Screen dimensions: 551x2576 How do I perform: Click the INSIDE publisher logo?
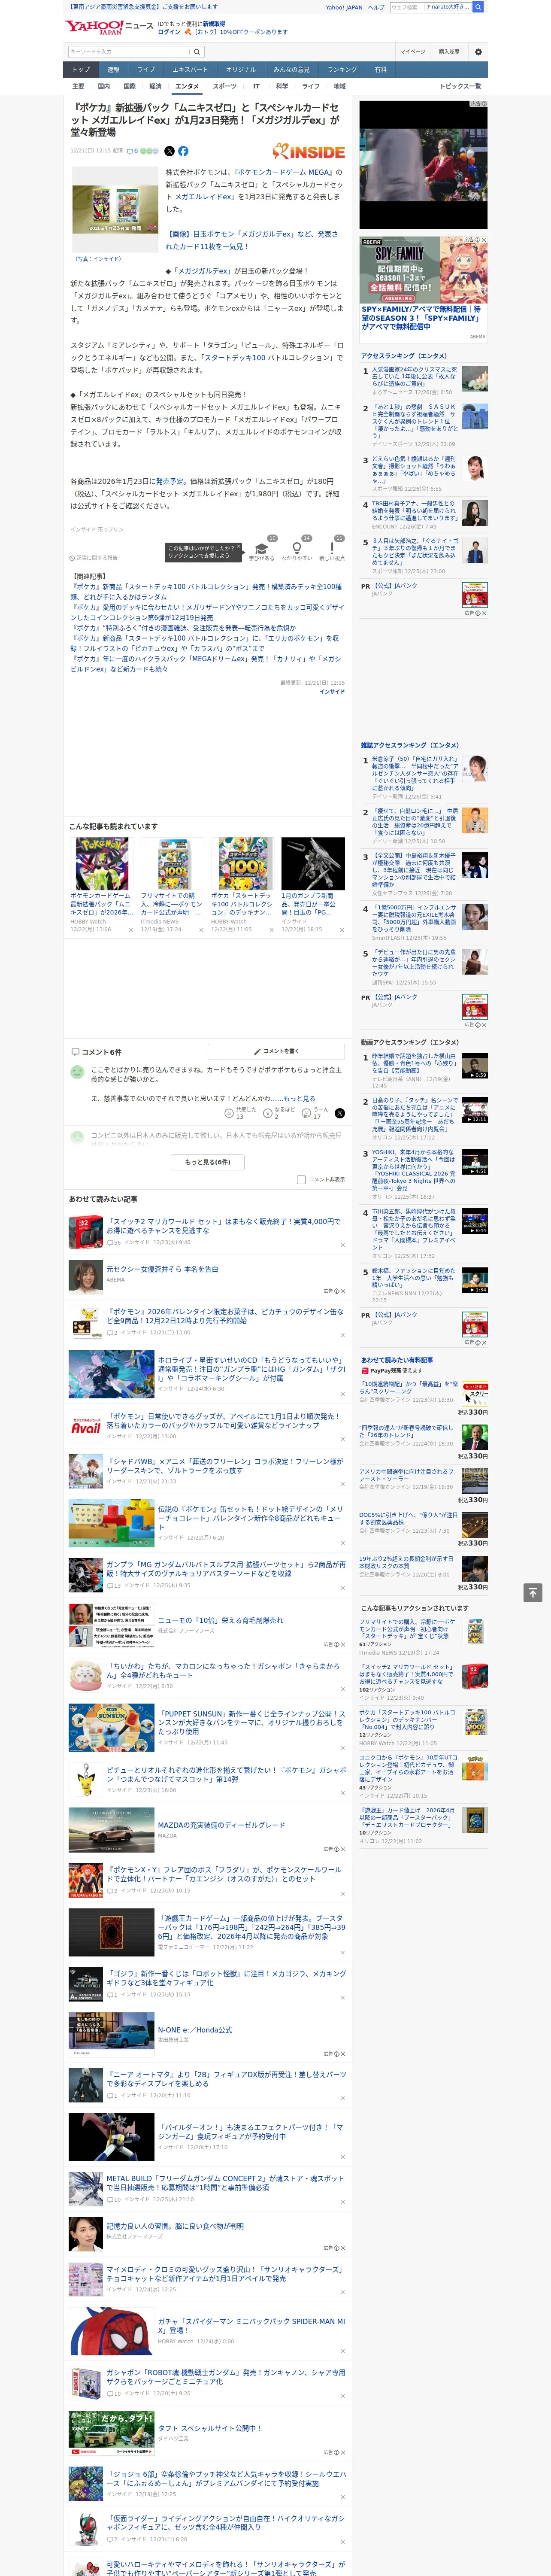pos(309,152)
